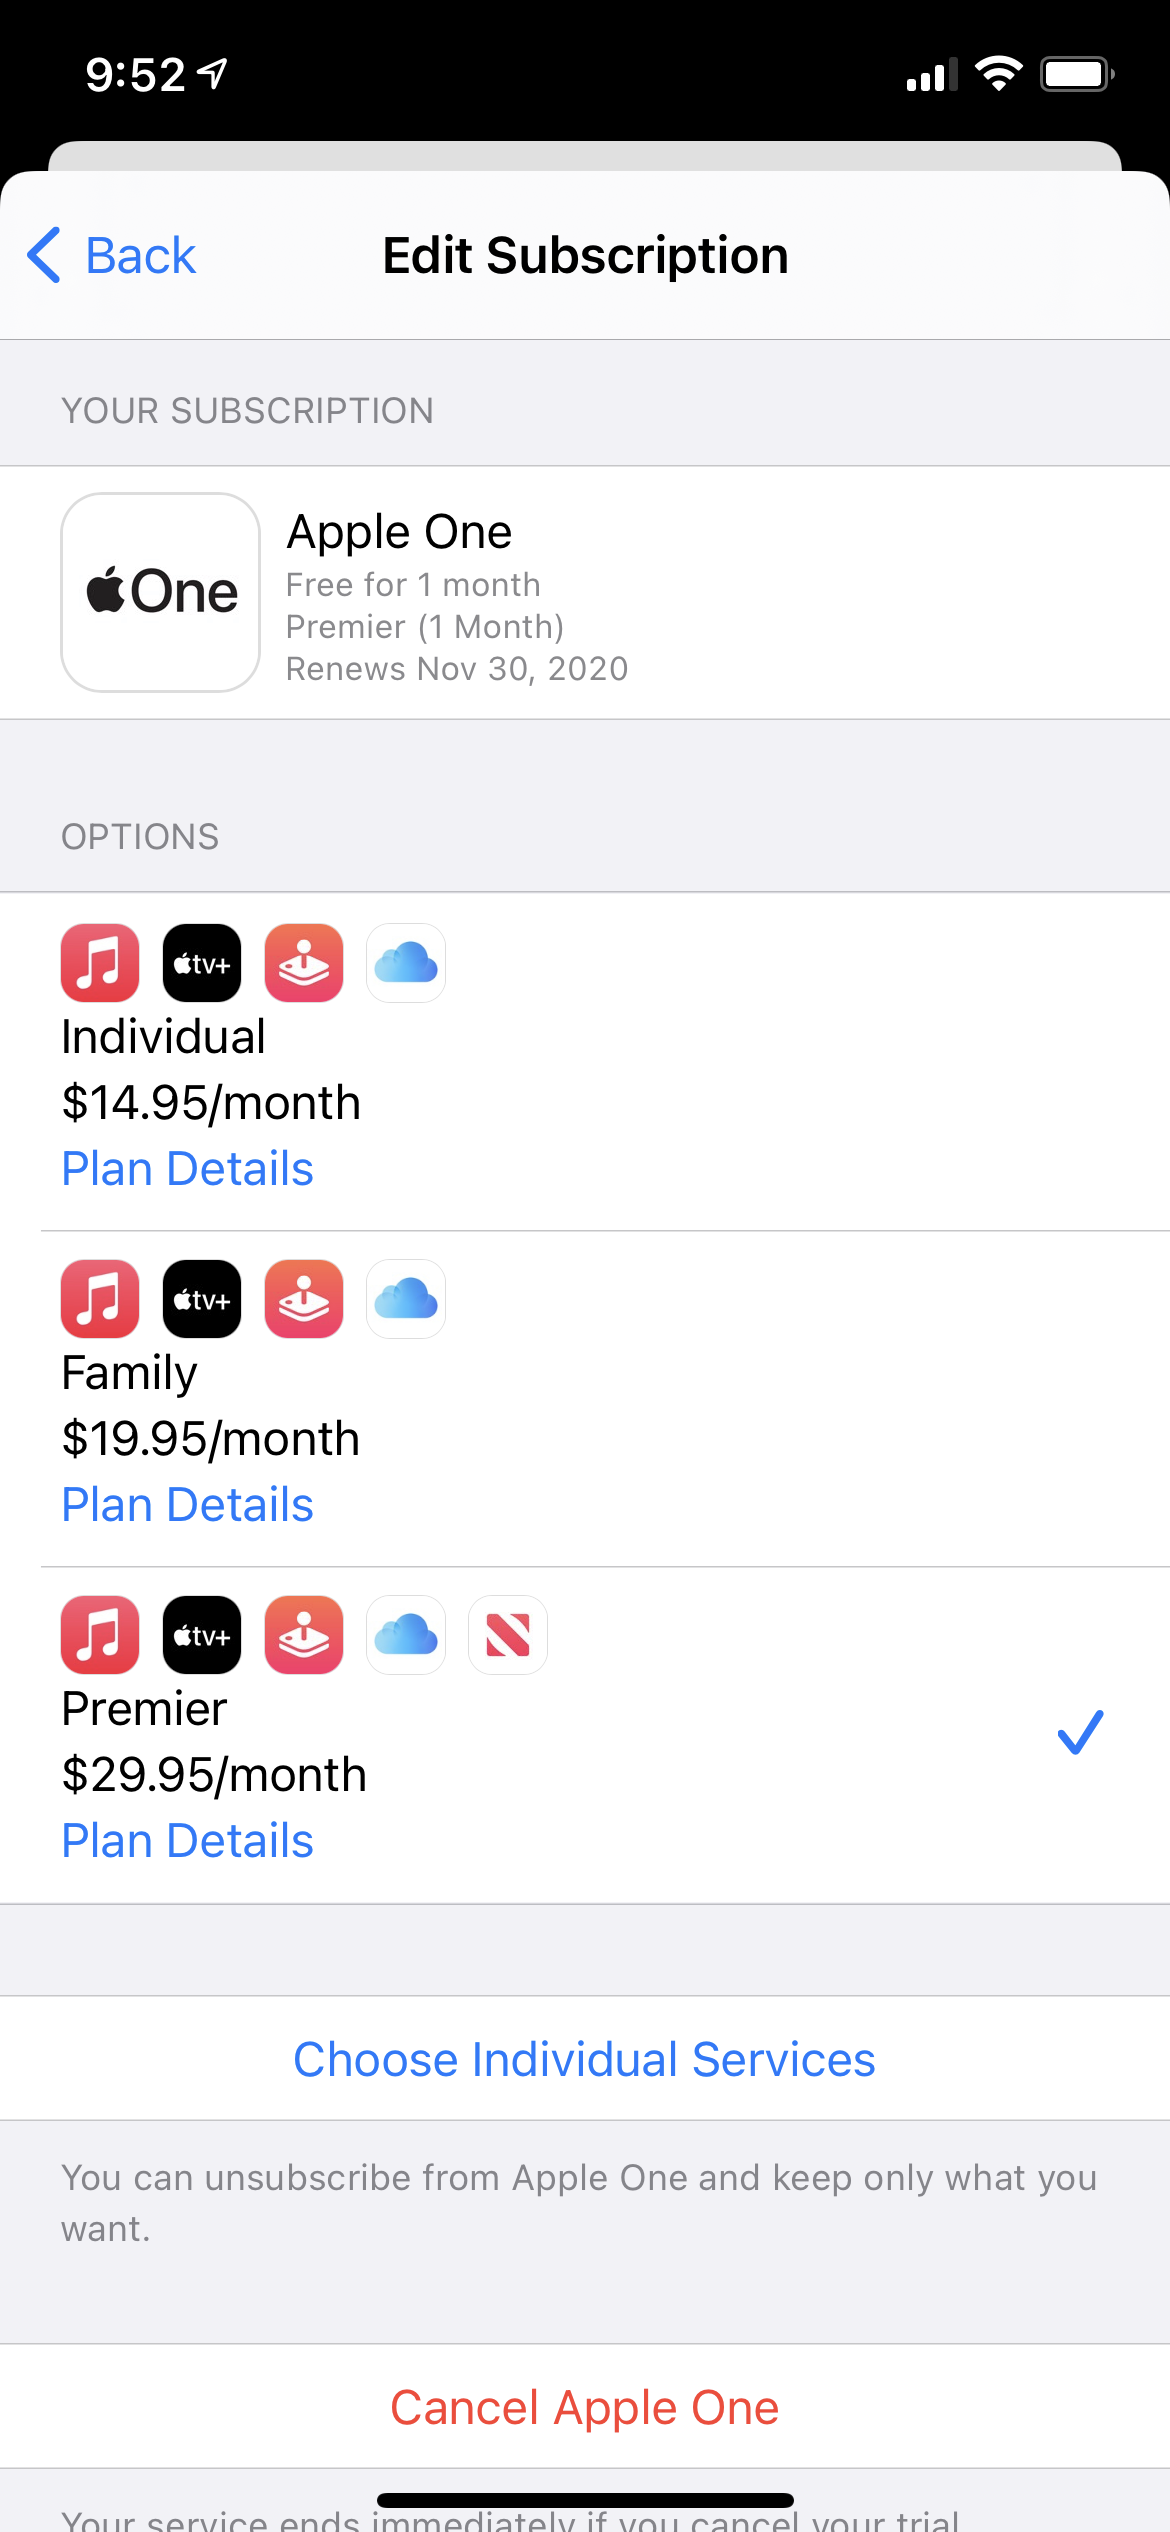Open Plan Details for Family plan
This screenshot has width=1170, height=2532.
pyautogui.click(x=188, y=1505)
